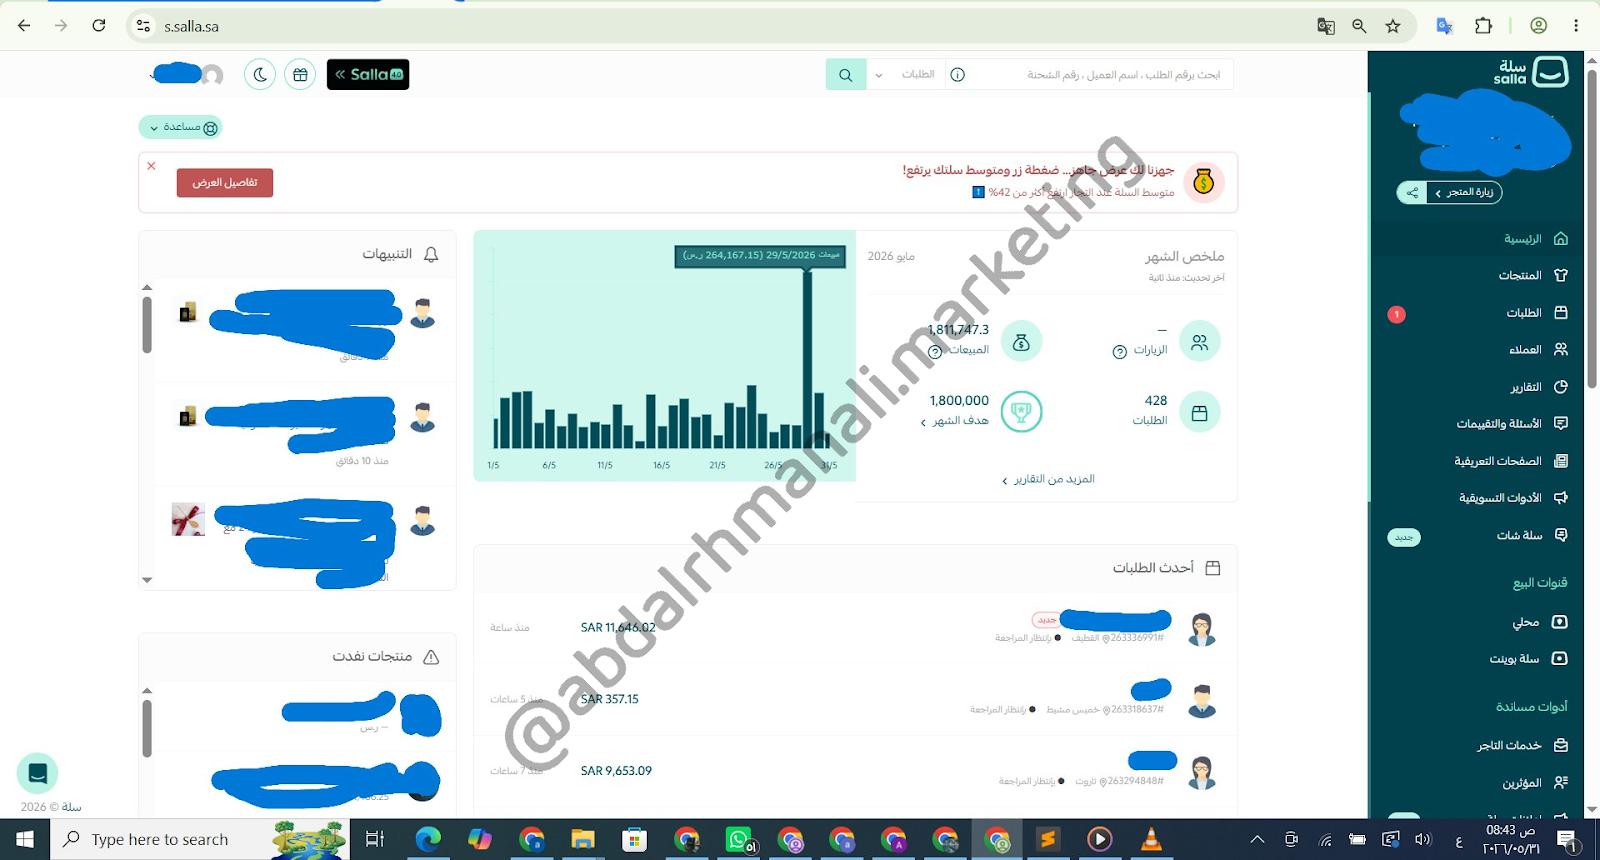Open WhatsApp from the taskbar
Screen dimensions: 1600x860
click(739, 839)
